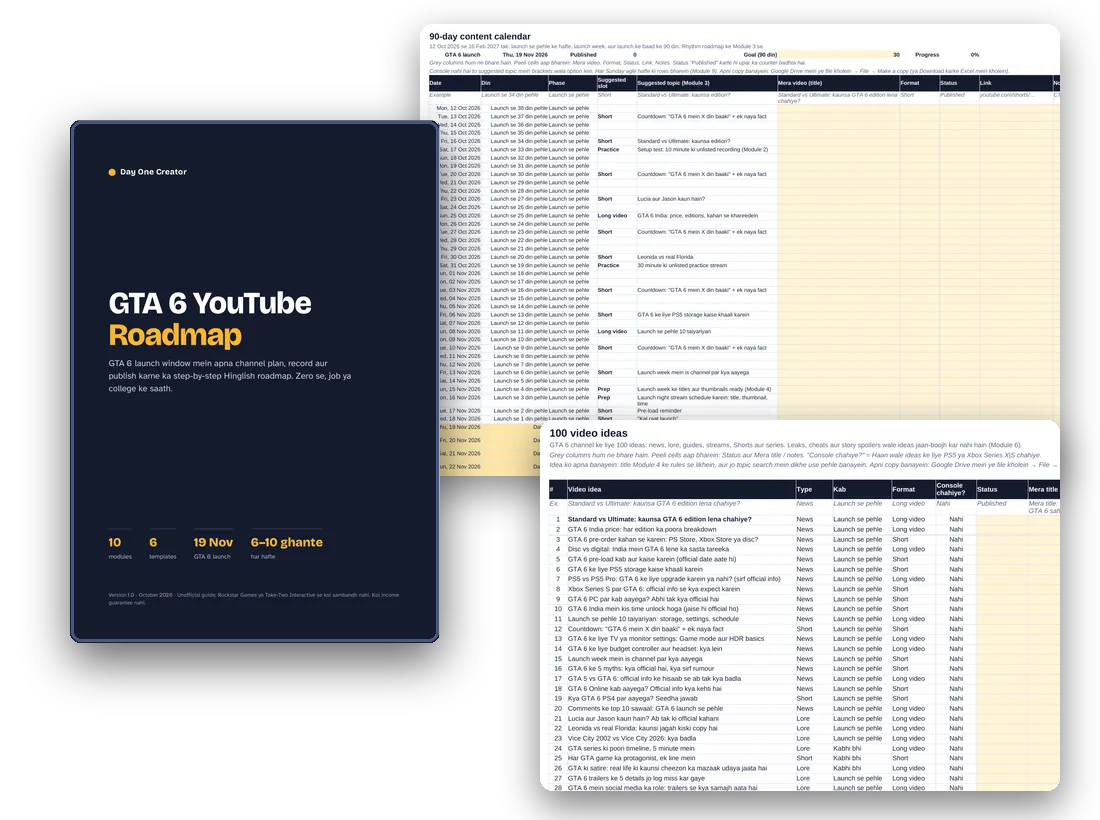
Task: Select the orange Roadmap title word on the cover
Action: coord(175,335)
